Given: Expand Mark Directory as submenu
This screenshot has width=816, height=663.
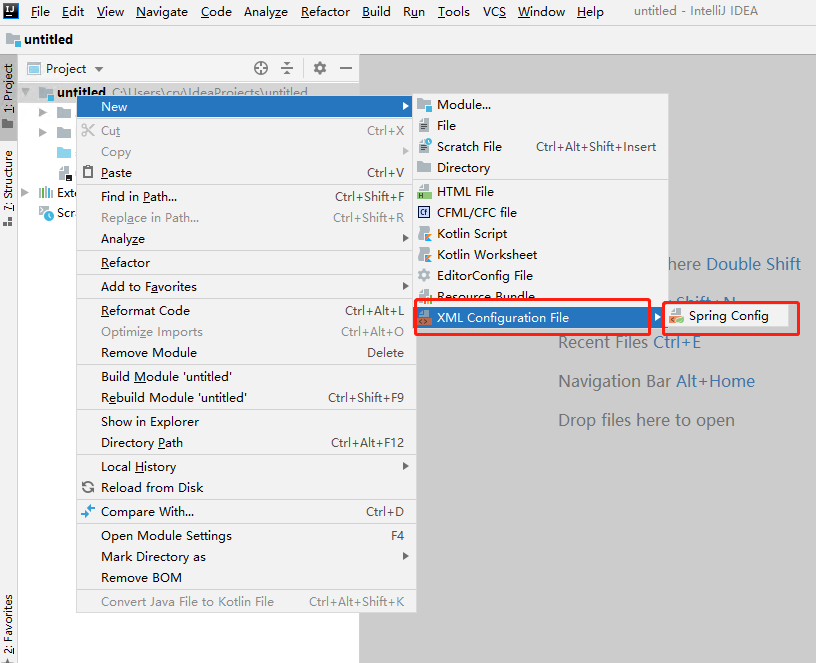Looking at the screenshot, I should click(405, 556).
